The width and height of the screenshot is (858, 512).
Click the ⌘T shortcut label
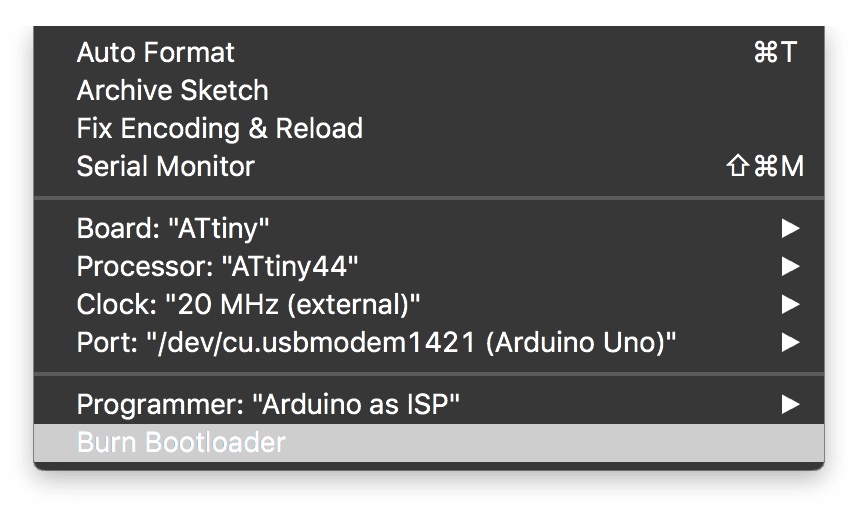pyautogui.click(x=775, y=53)
